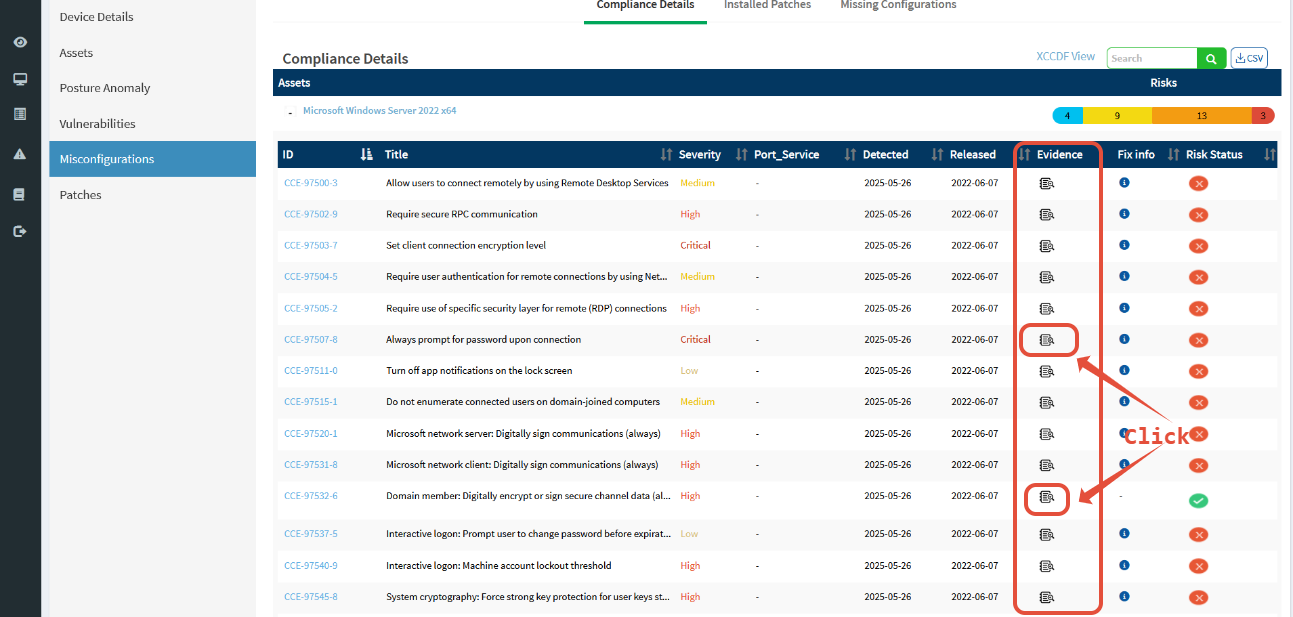Viewport: 1293px width, 617px height.
Task: Show fix info for CCE-97537-5
Action: coord(1124,534)
